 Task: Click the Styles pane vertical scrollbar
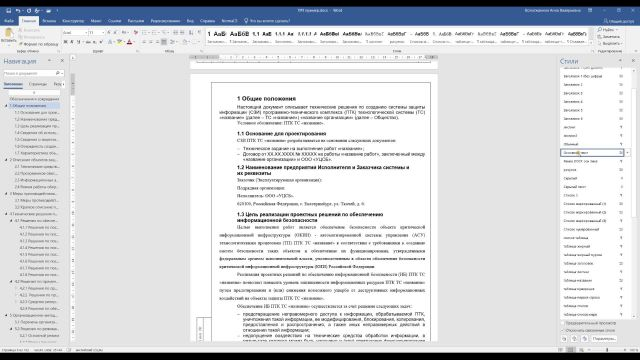tap(634, 192)
